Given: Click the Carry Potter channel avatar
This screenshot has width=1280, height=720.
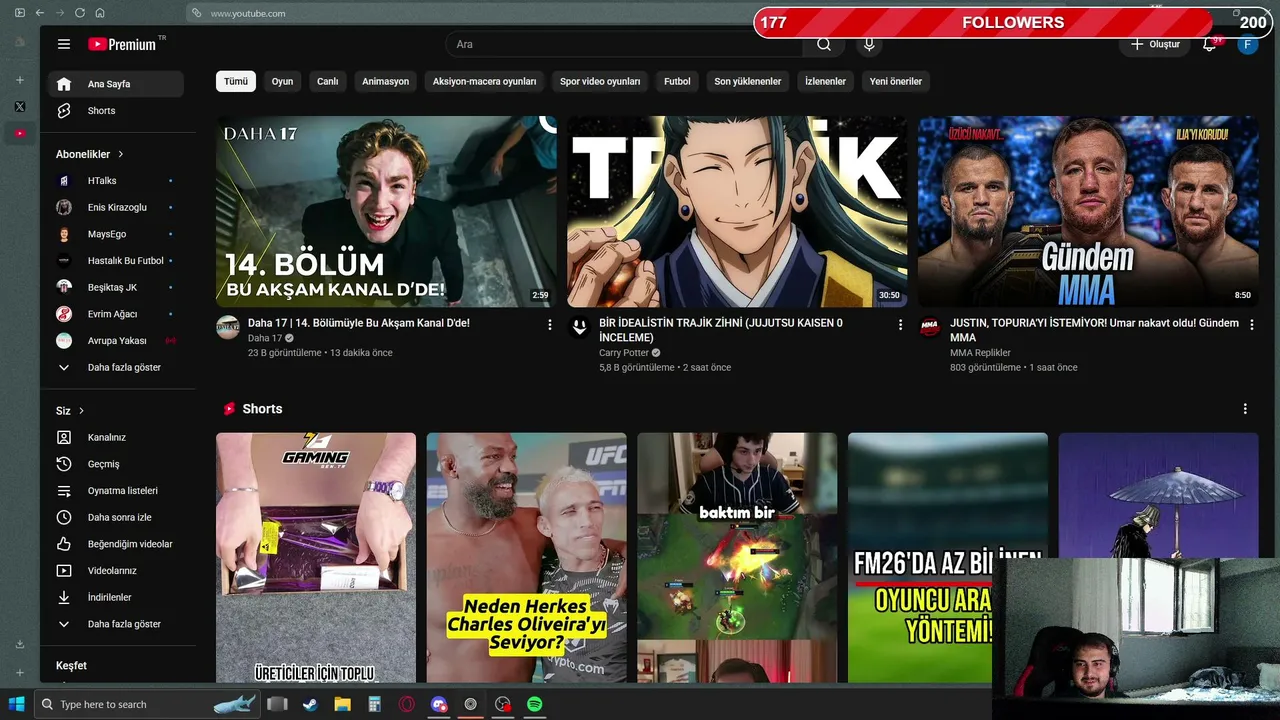Looking at the screenshot, I should point(579,327).
